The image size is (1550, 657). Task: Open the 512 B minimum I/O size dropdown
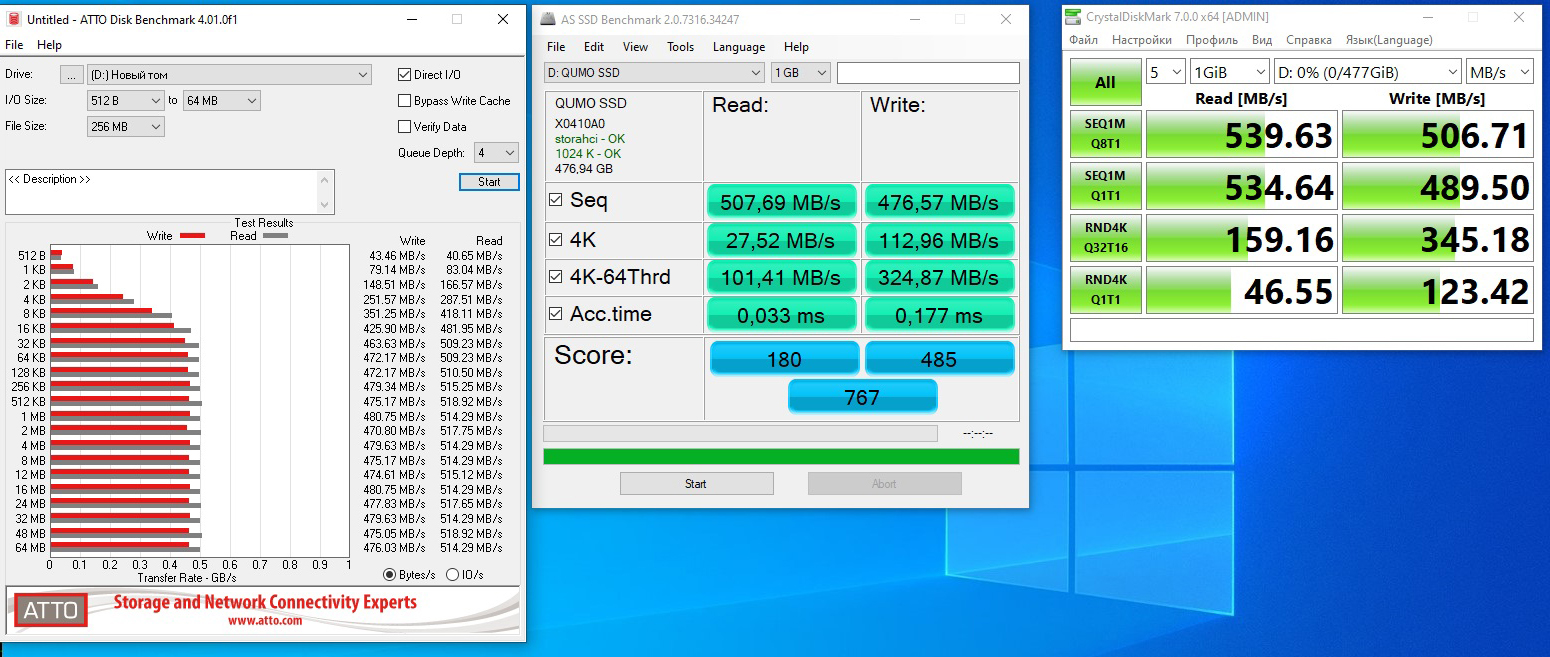click(x=126, y=100)
